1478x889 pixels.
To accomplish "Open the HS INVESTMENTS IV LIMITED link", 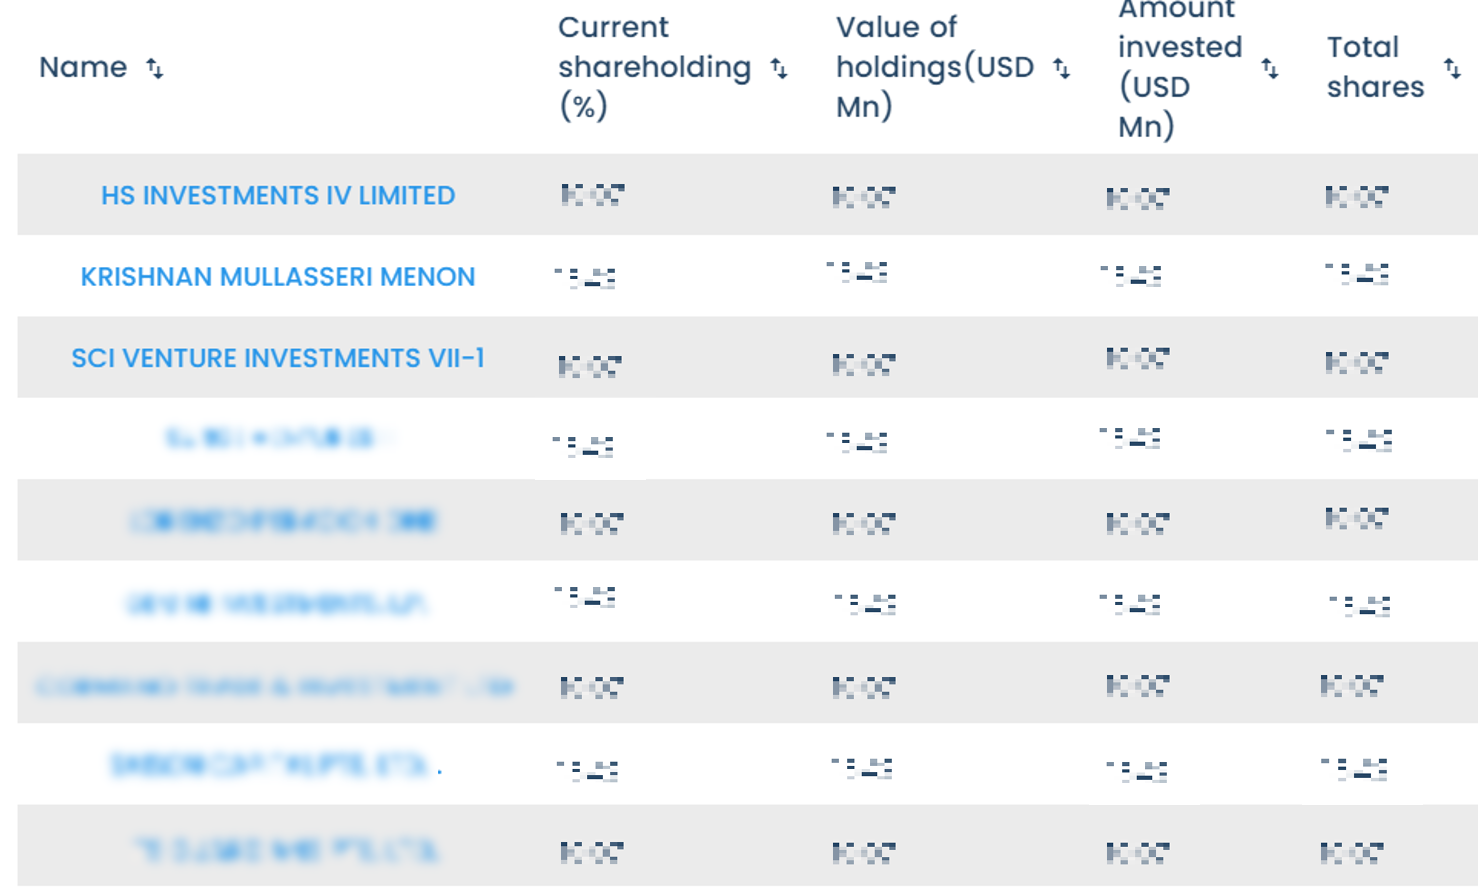I will [x=278, y=195].
